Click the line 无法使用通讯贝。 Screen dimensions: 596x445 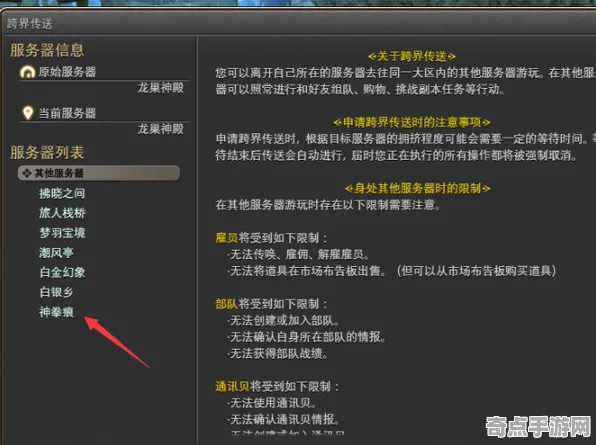pyautogui.click(x=272, y=403)
